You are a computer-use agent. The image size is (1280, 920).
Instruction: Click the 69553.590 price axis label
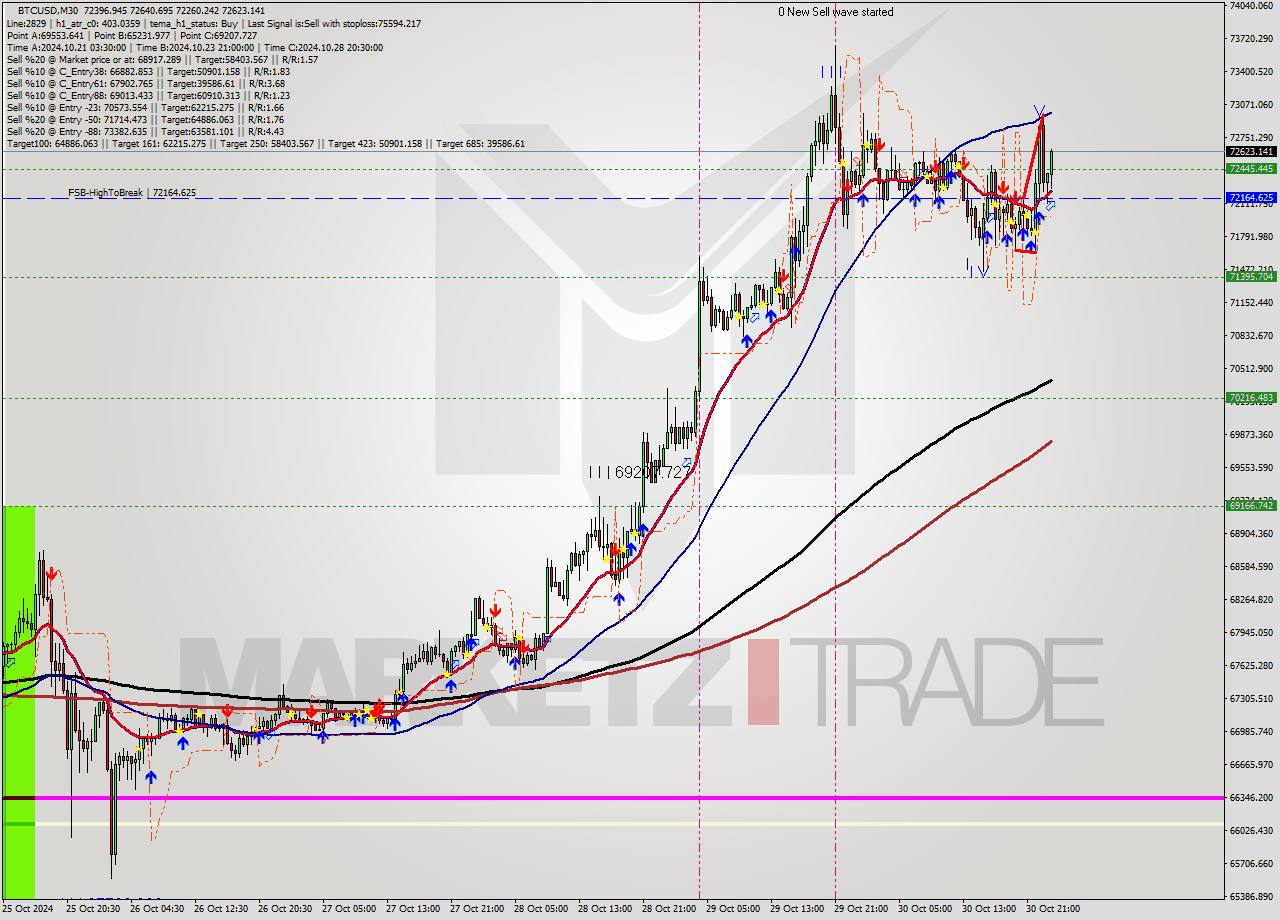pos(1251,468)
